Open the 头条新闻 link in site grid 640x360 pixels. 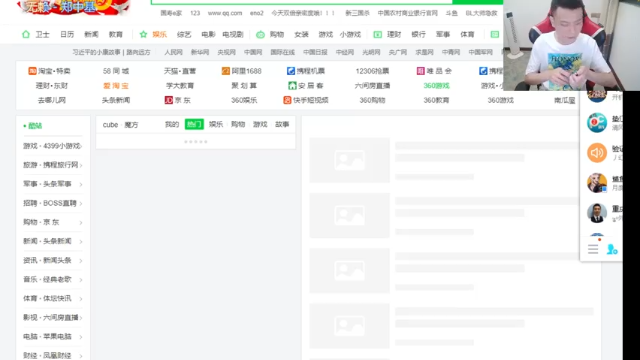point(116,100)
